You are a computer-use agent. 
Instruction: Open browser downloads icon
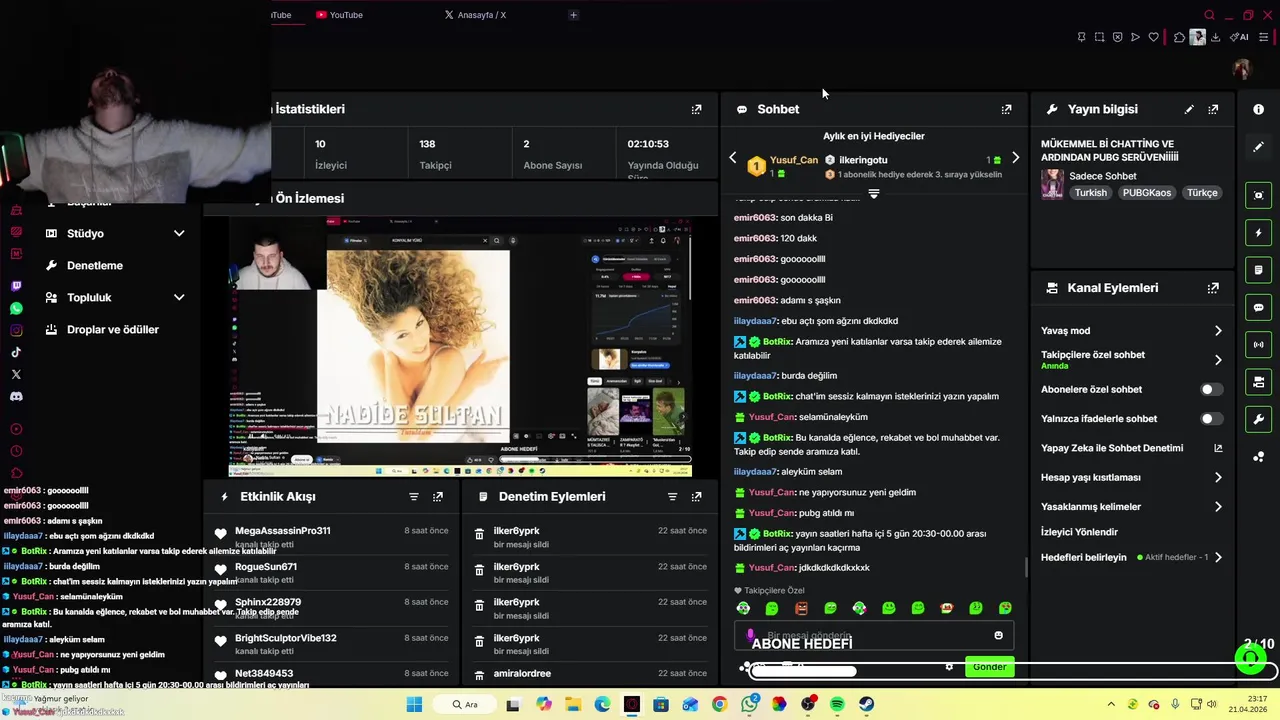[x=1215, y=37]
